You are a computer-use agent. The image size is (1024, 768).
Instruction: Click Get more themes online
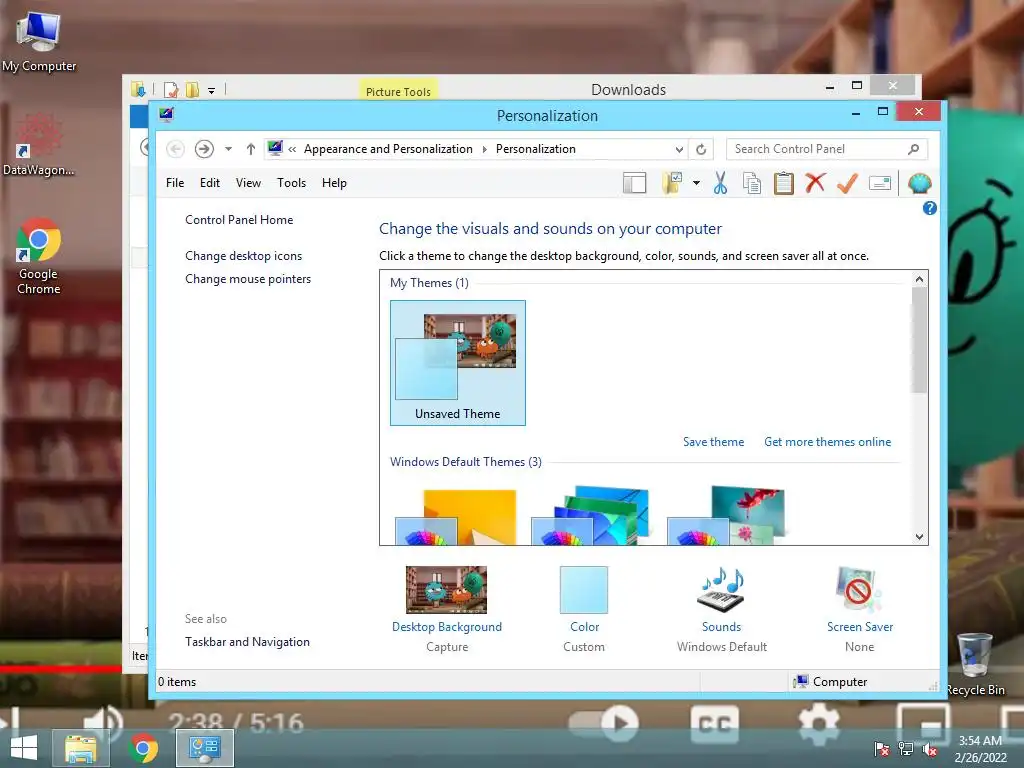point(827,442)
